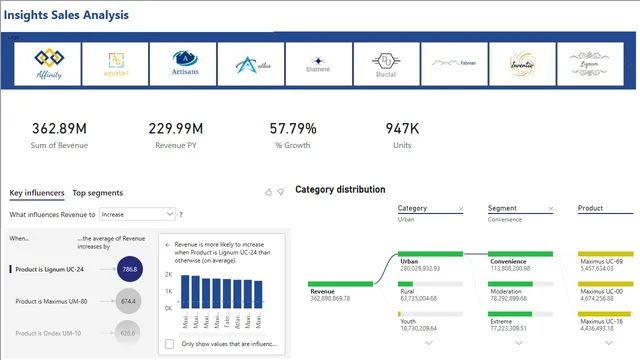The height and width of the screenshot is (360, 640).
Task: Click the 229.99M Revenue PY card
Action: click(176, 135)
